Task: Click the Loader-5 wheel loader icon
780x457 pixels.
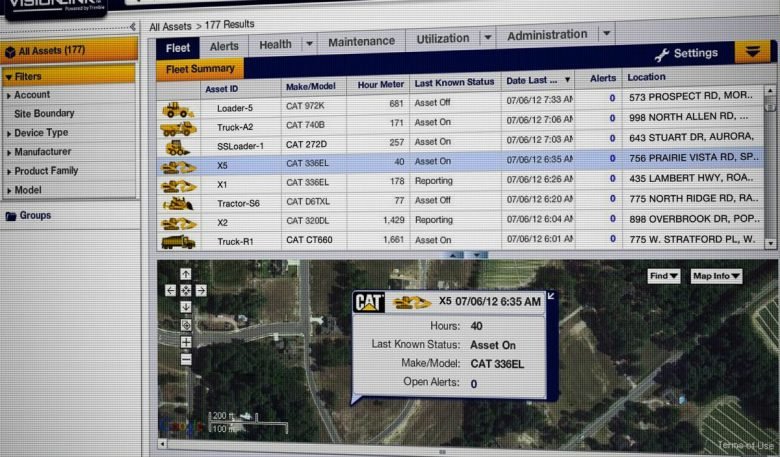Action: coord(178,109)
